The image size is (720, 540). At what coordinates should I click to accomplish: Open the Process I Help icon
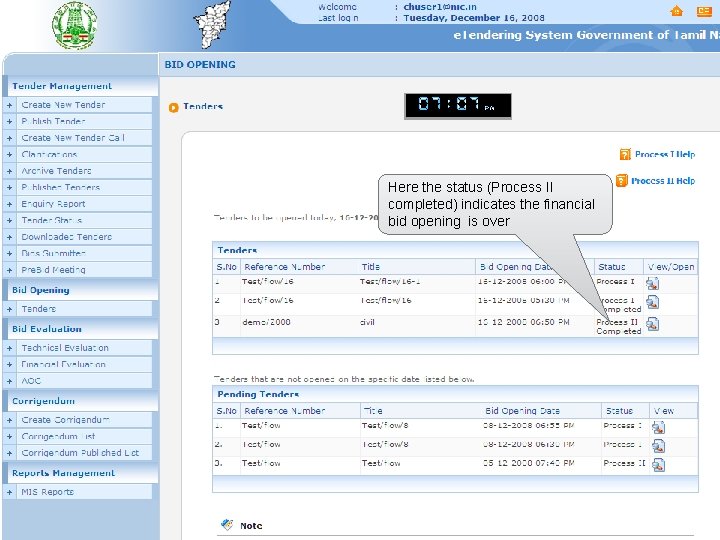click(x=625, y=154)
